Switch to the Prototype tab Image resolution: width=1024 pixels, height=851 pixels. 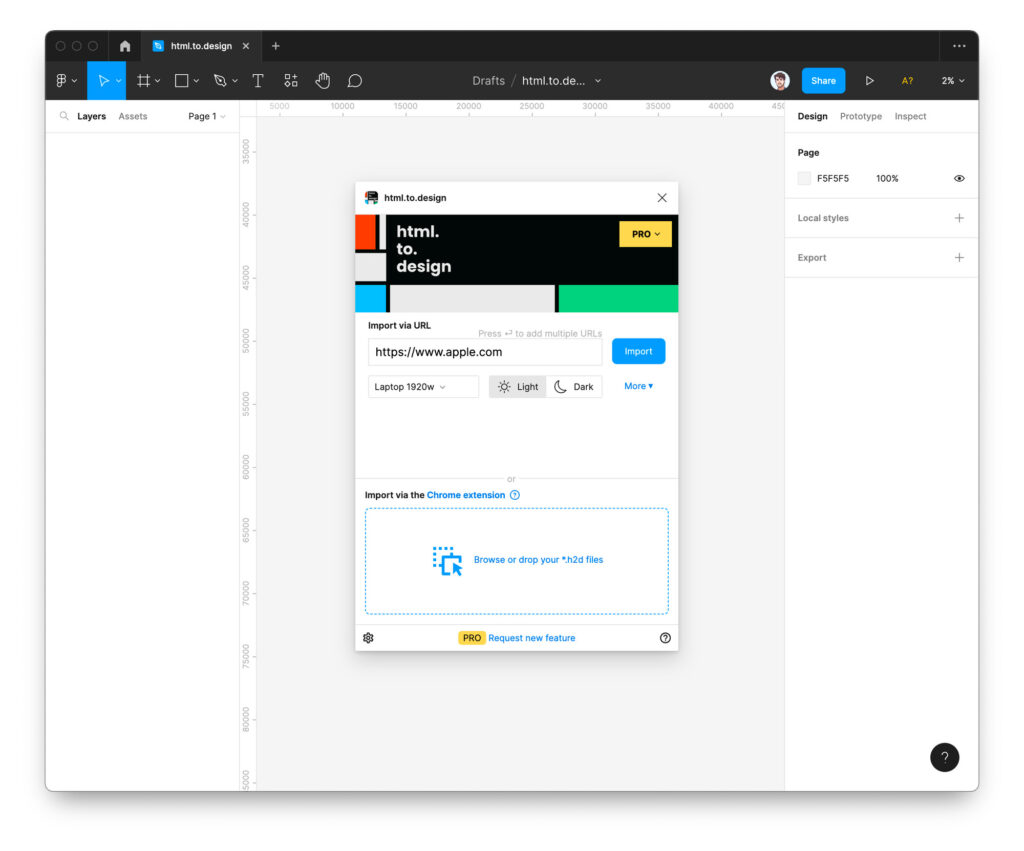point(860,117)
